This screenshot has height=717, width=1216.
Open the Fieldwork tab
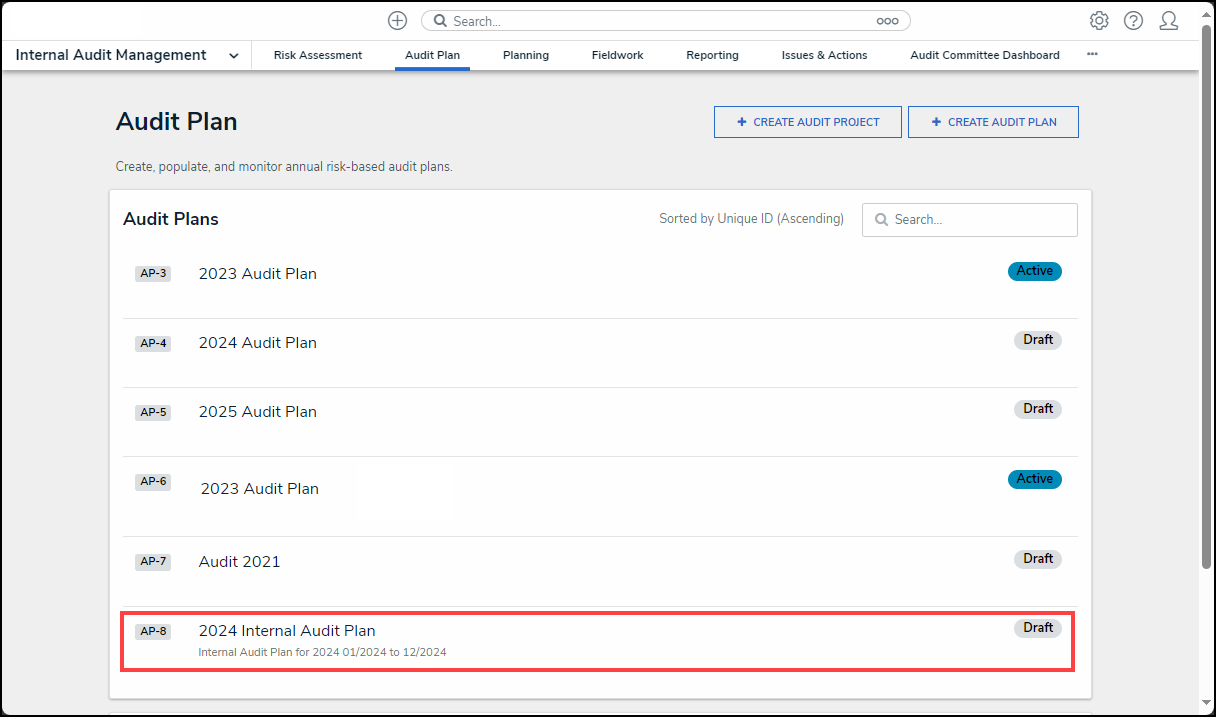tap(617, 55)
